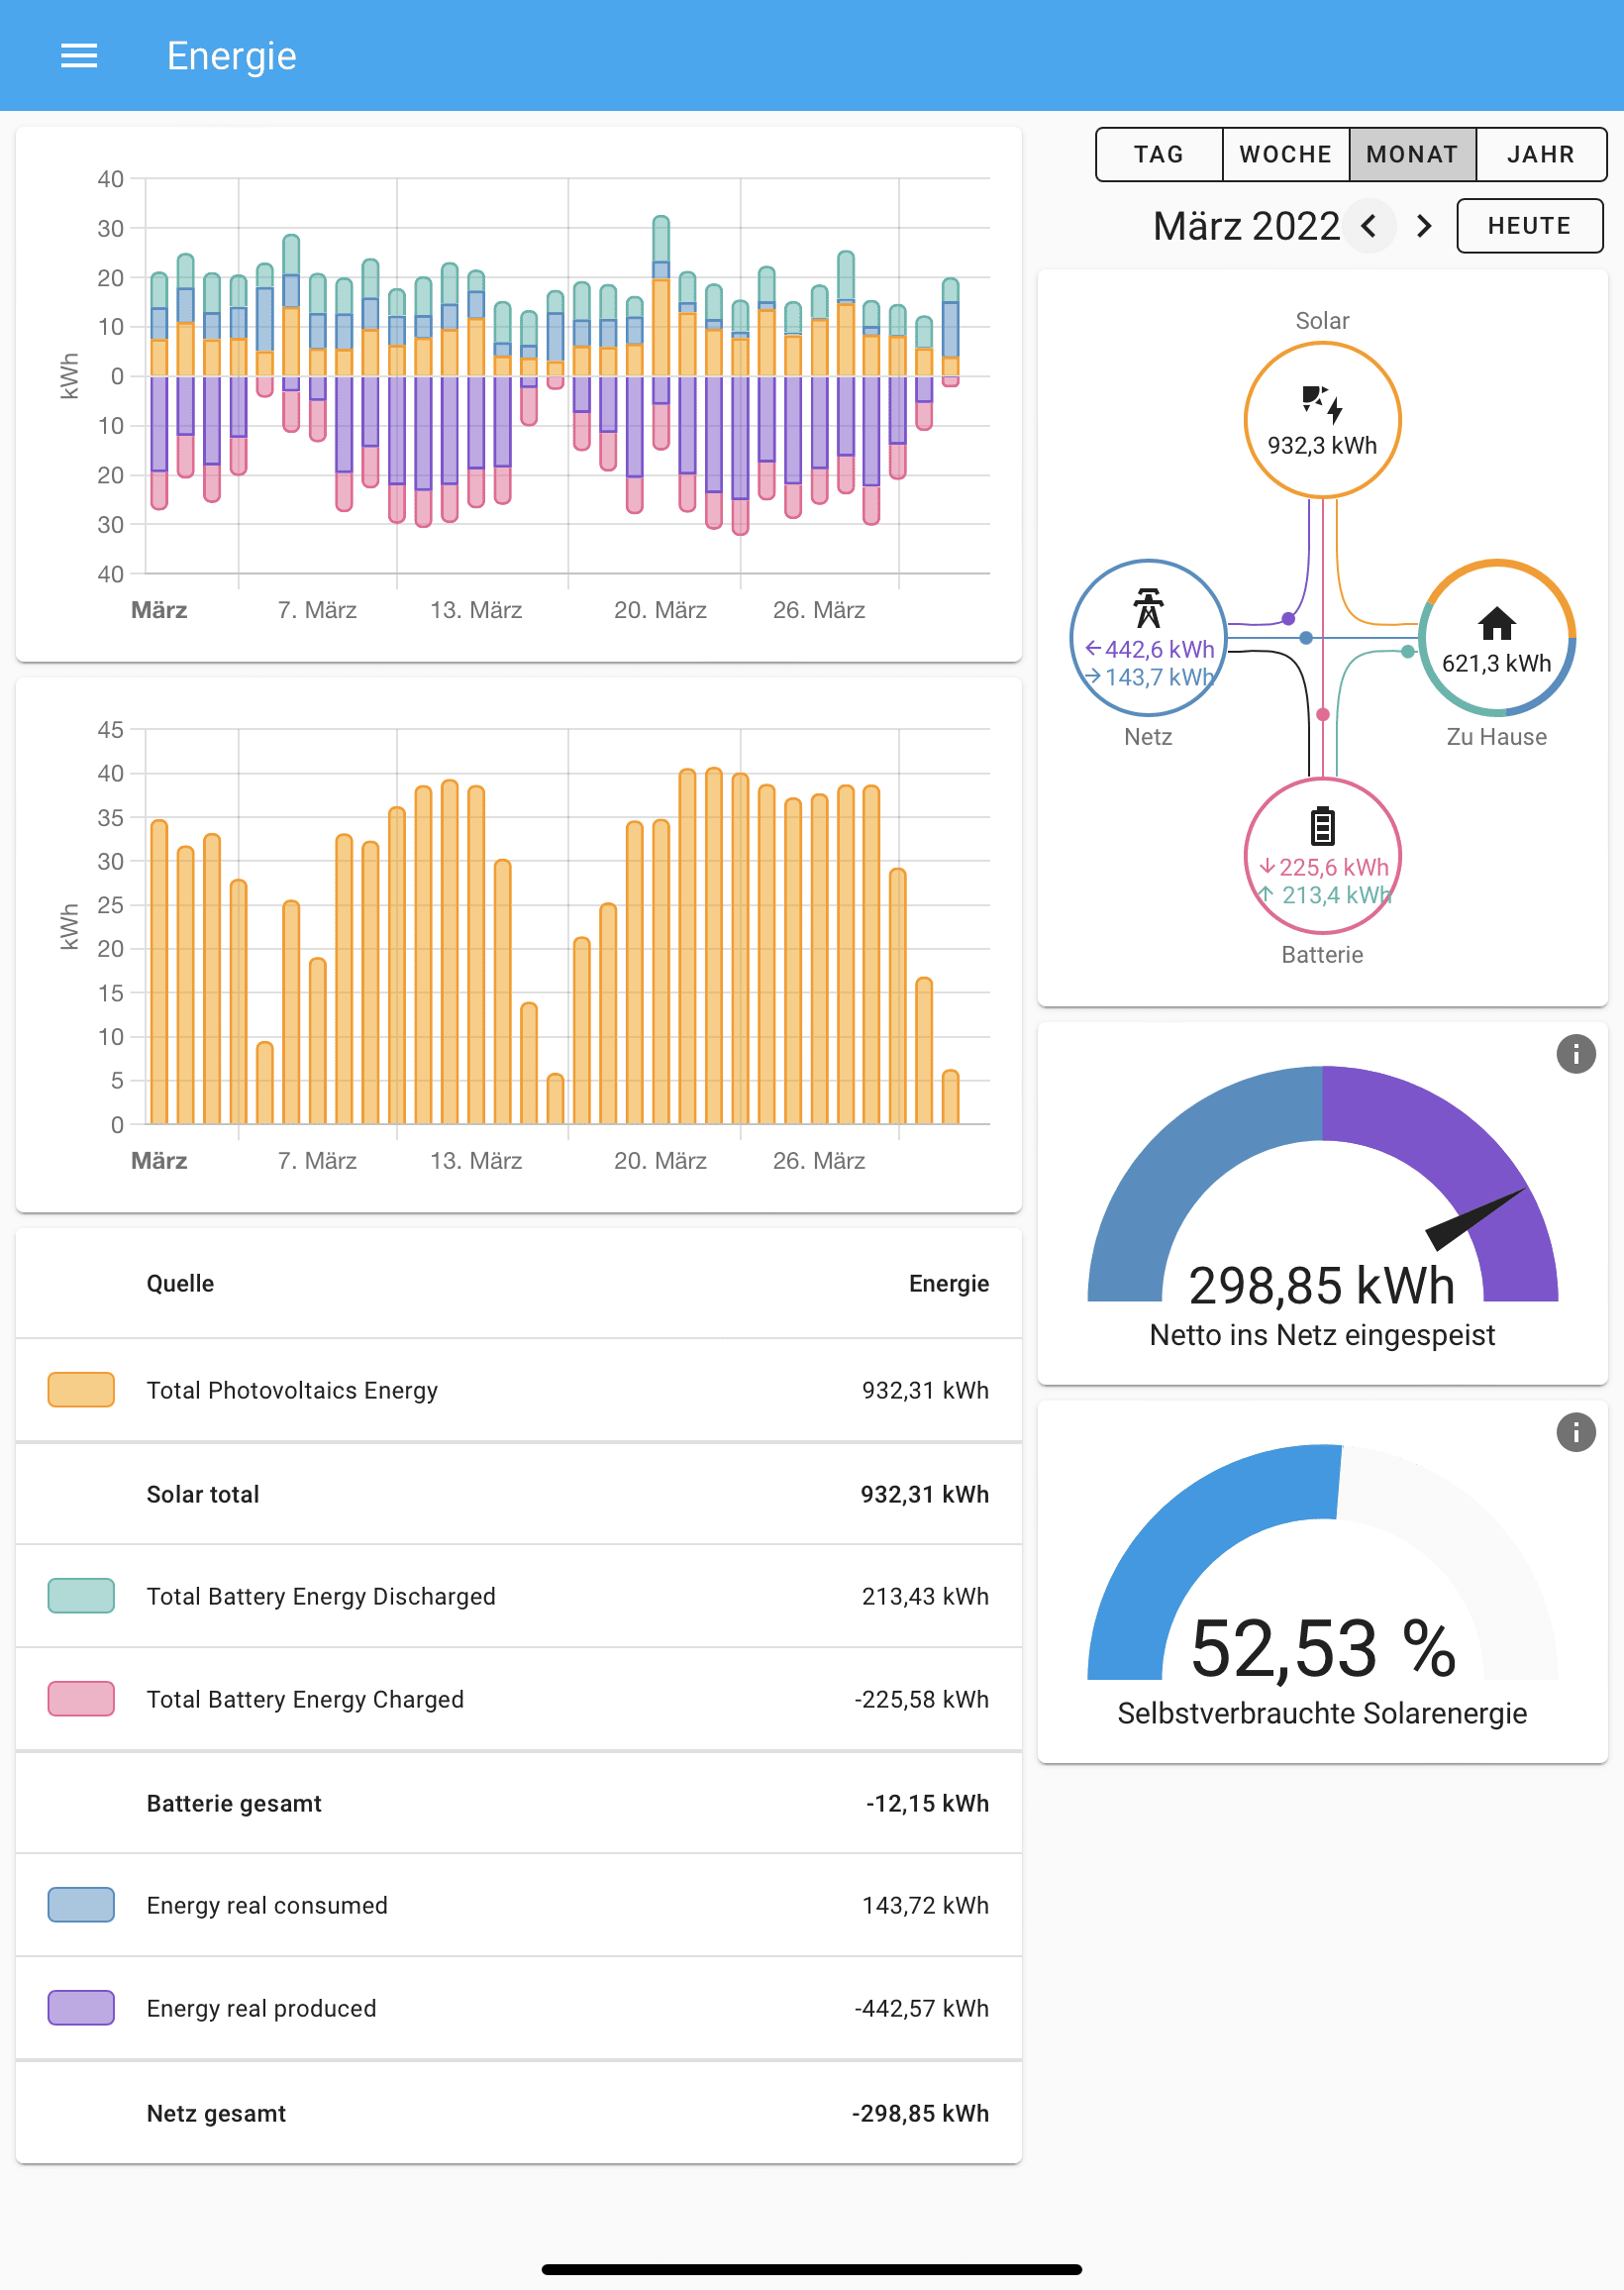1624x2290 pixels.
Task: Click the Total Photovoltaics Energy orange swatch
Action: 81,1390
